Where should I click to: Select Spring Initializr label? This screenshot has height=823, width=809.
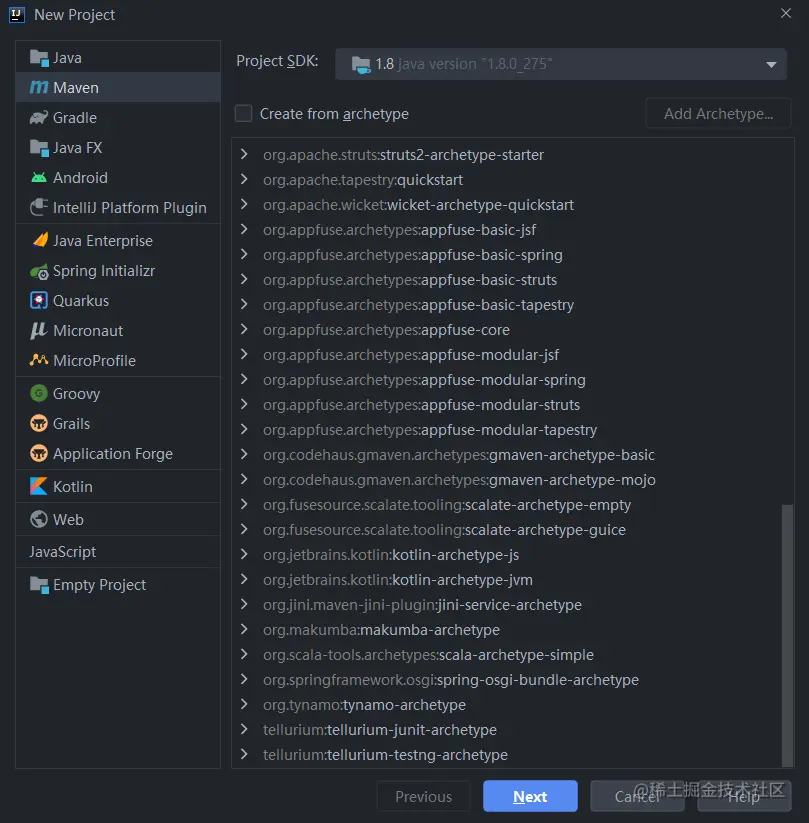click(x=104, y=271)
